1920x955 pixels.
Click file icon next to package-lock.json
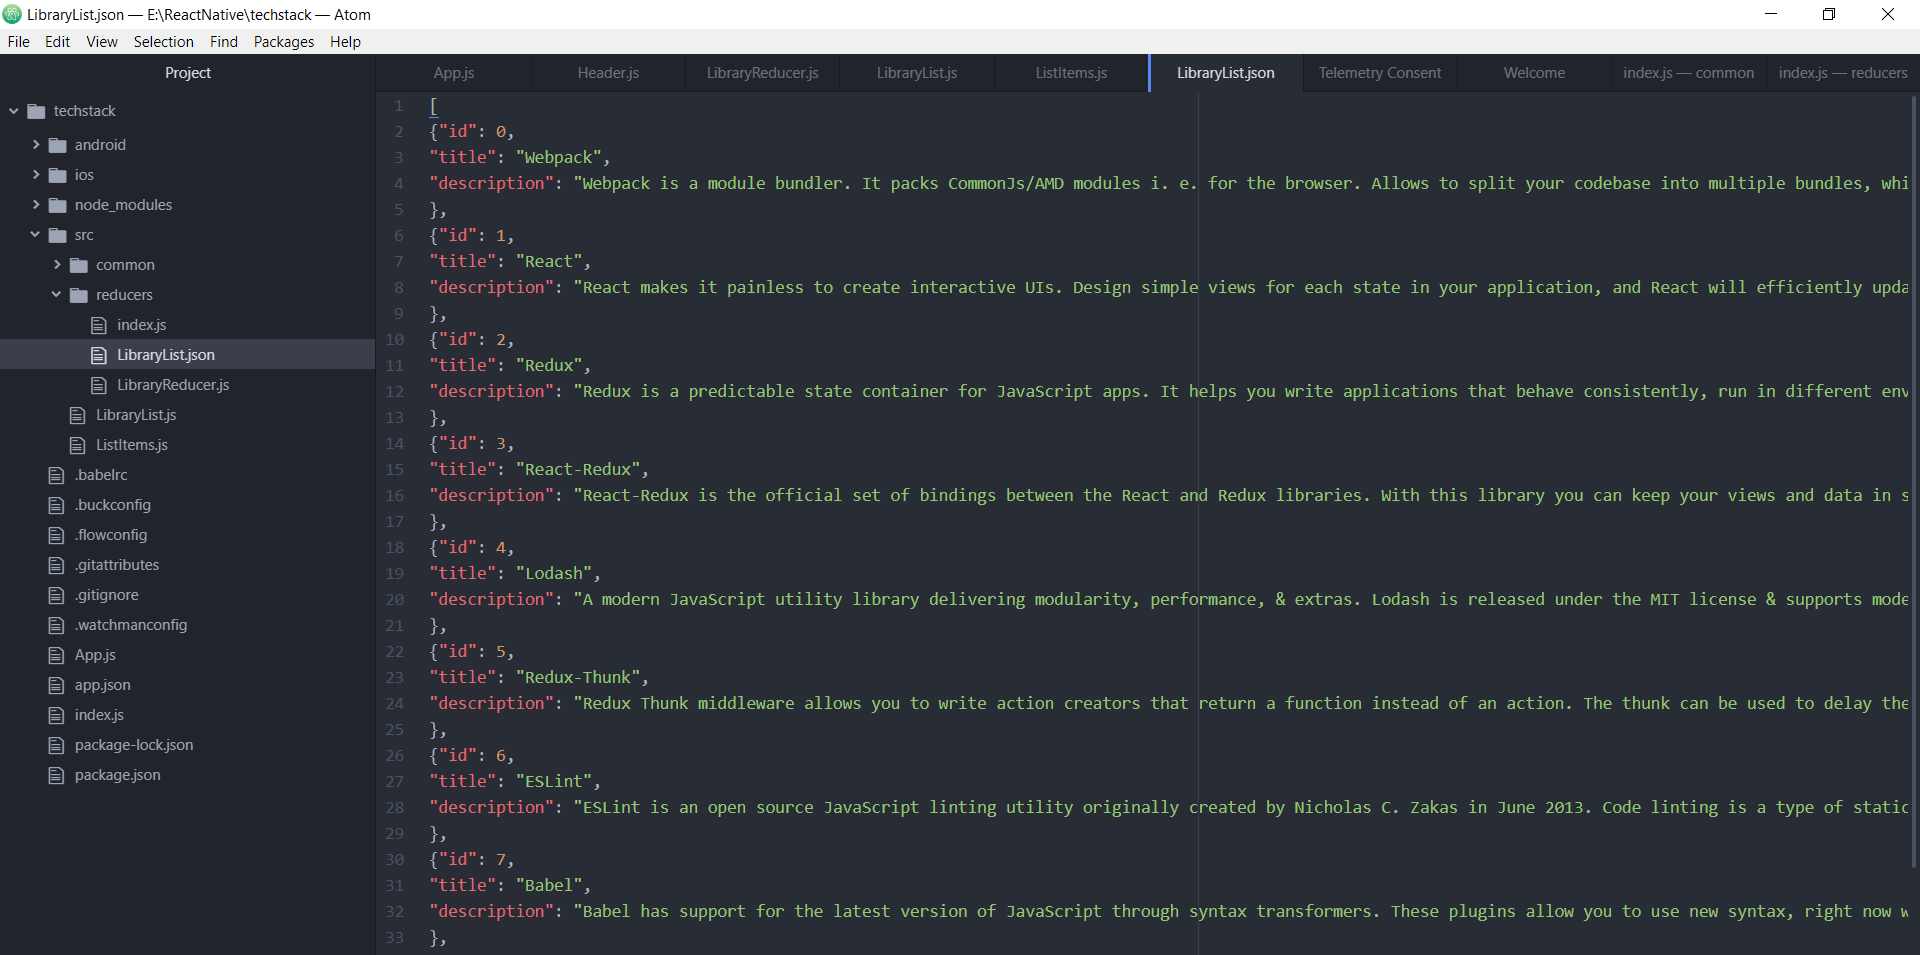tap(57, 745)
